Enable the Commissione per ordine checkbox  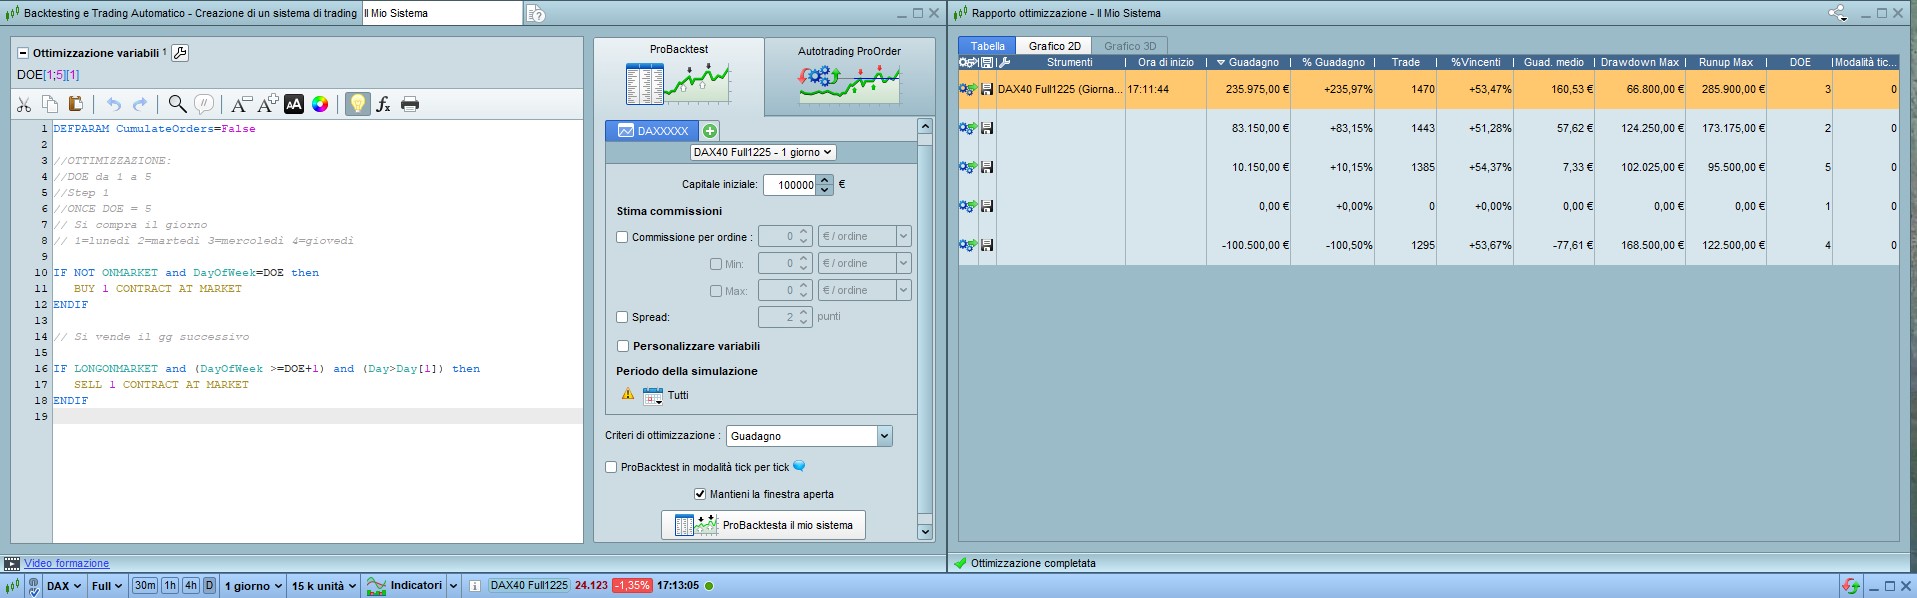point(622,237)
